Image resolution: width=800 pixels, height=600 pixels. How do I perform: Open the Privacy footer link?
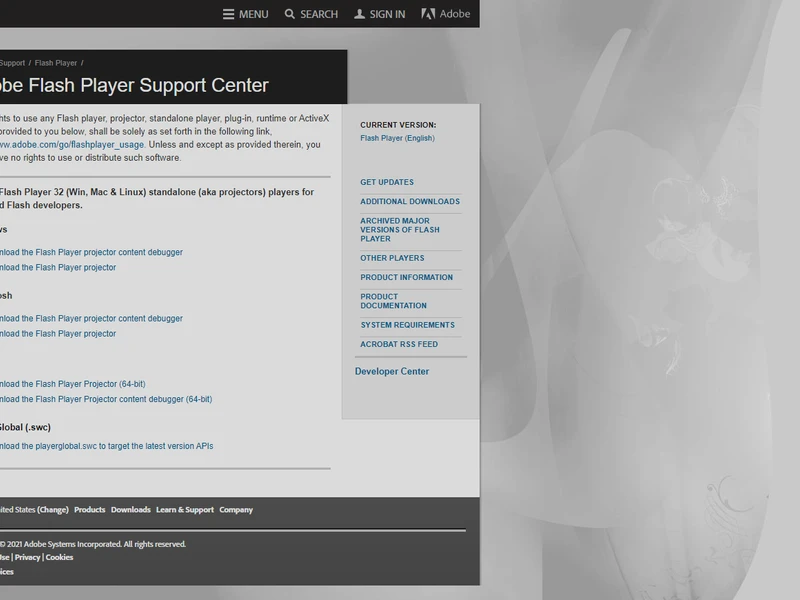point(28,557)
